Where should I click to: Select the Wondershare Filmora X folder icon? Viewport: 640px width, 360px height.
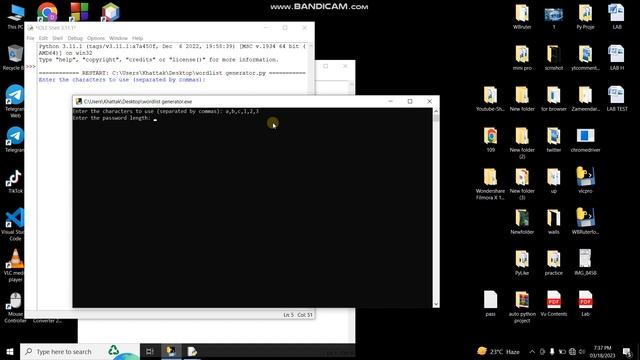(490, 184)
